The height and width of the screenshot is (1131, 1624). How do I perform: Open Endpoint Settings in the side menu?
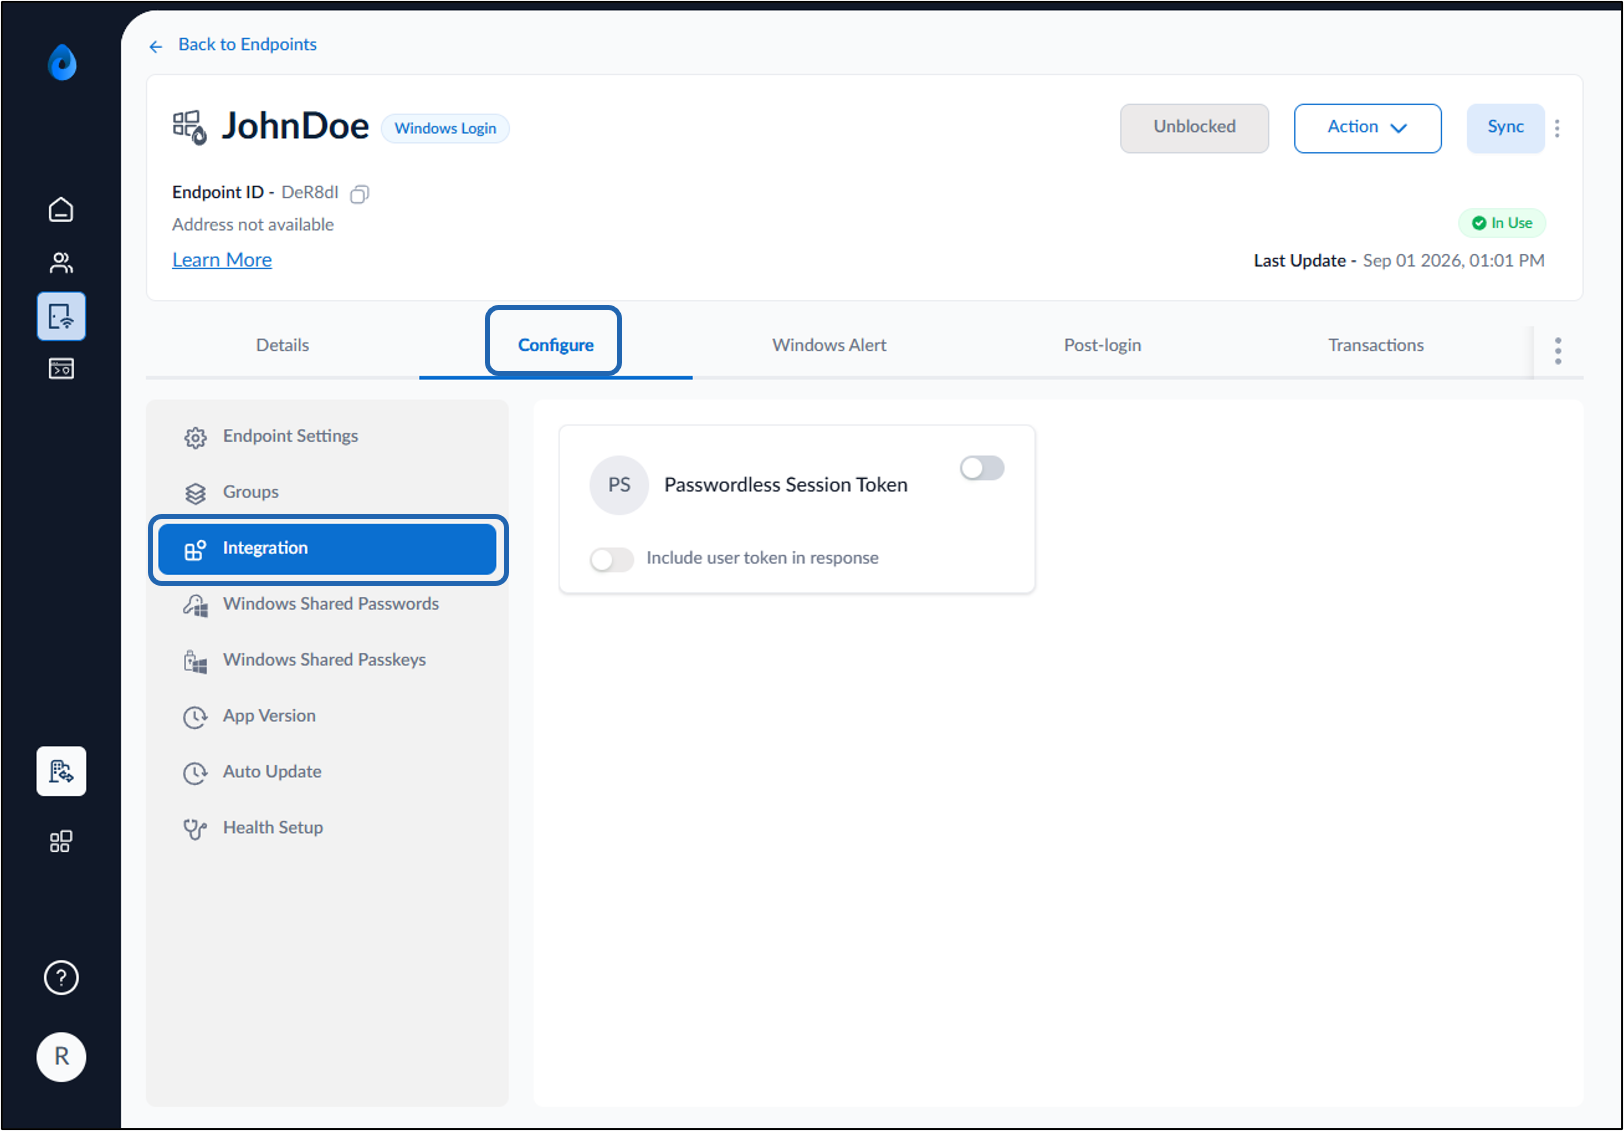pyautogui.click(x=327, y=436)
